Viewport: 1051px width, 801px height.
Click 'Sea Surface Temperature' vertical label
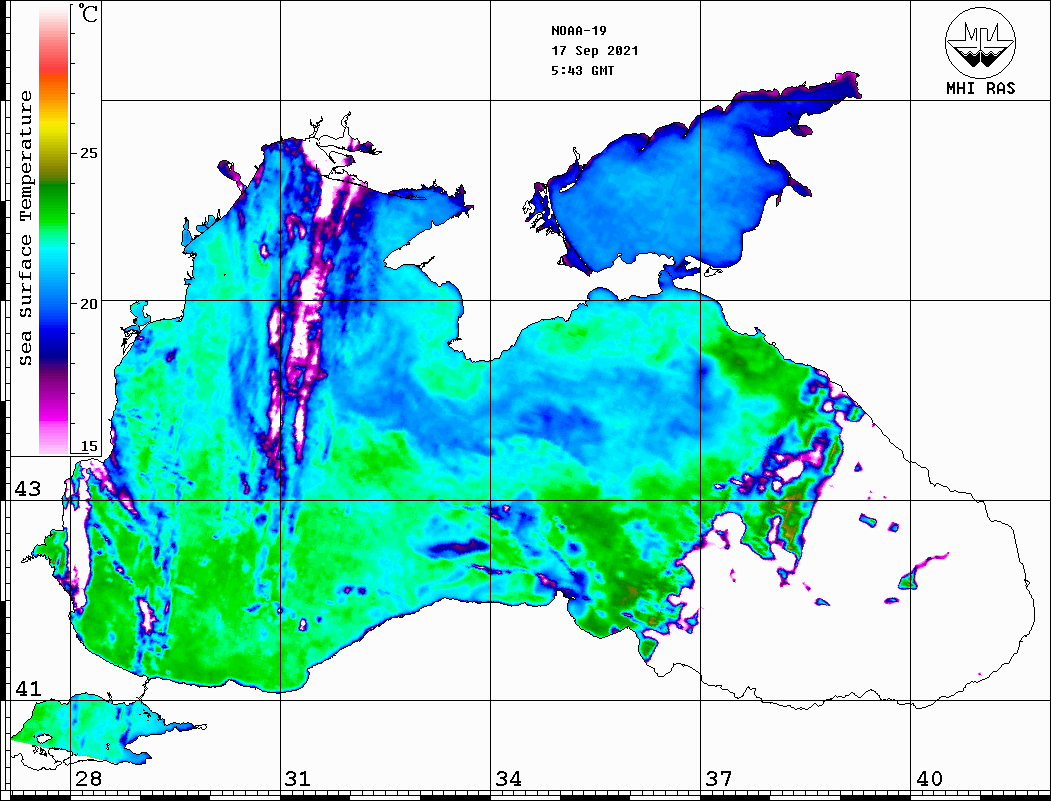25,229
